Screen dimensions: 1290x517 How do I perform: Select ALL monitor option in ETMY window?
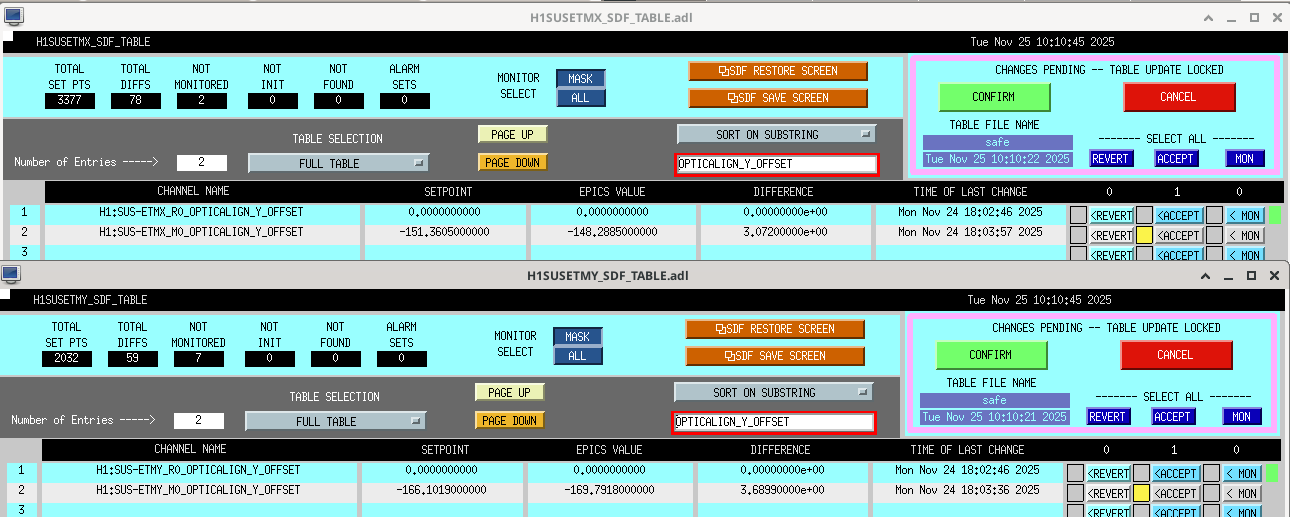pyautogui.click(x=578, y=355)
